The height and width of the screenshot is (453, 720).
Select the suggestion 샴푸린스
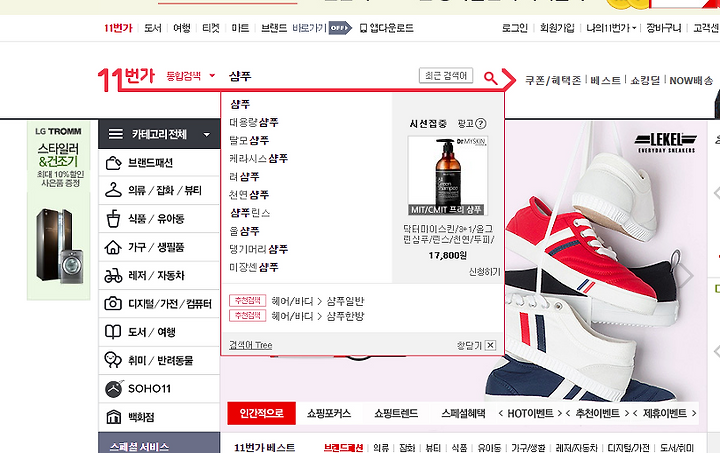tap(250, 213)
